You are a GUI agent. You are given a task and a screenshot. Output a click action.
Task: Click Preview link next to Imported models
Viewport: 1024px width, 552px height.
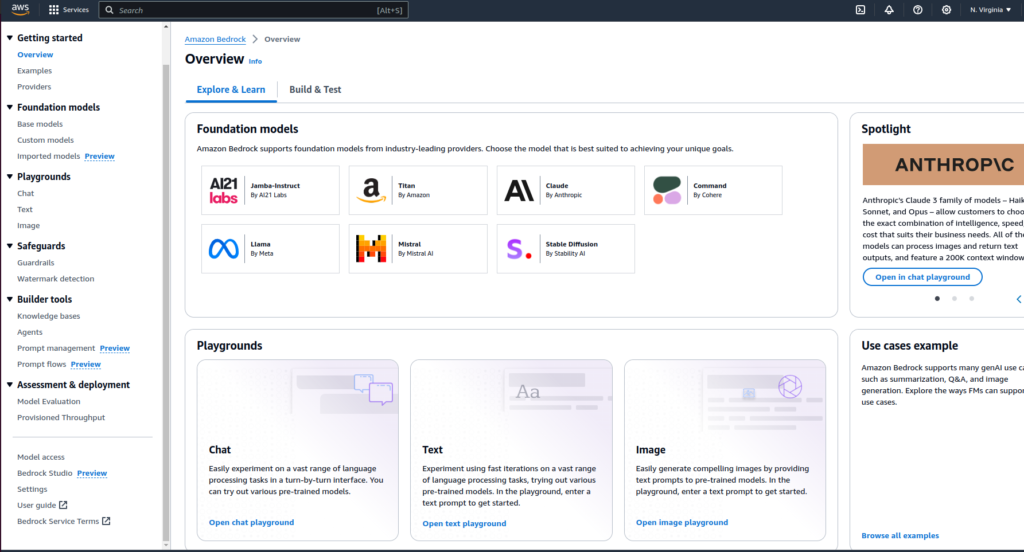click(x=100, y=156)
